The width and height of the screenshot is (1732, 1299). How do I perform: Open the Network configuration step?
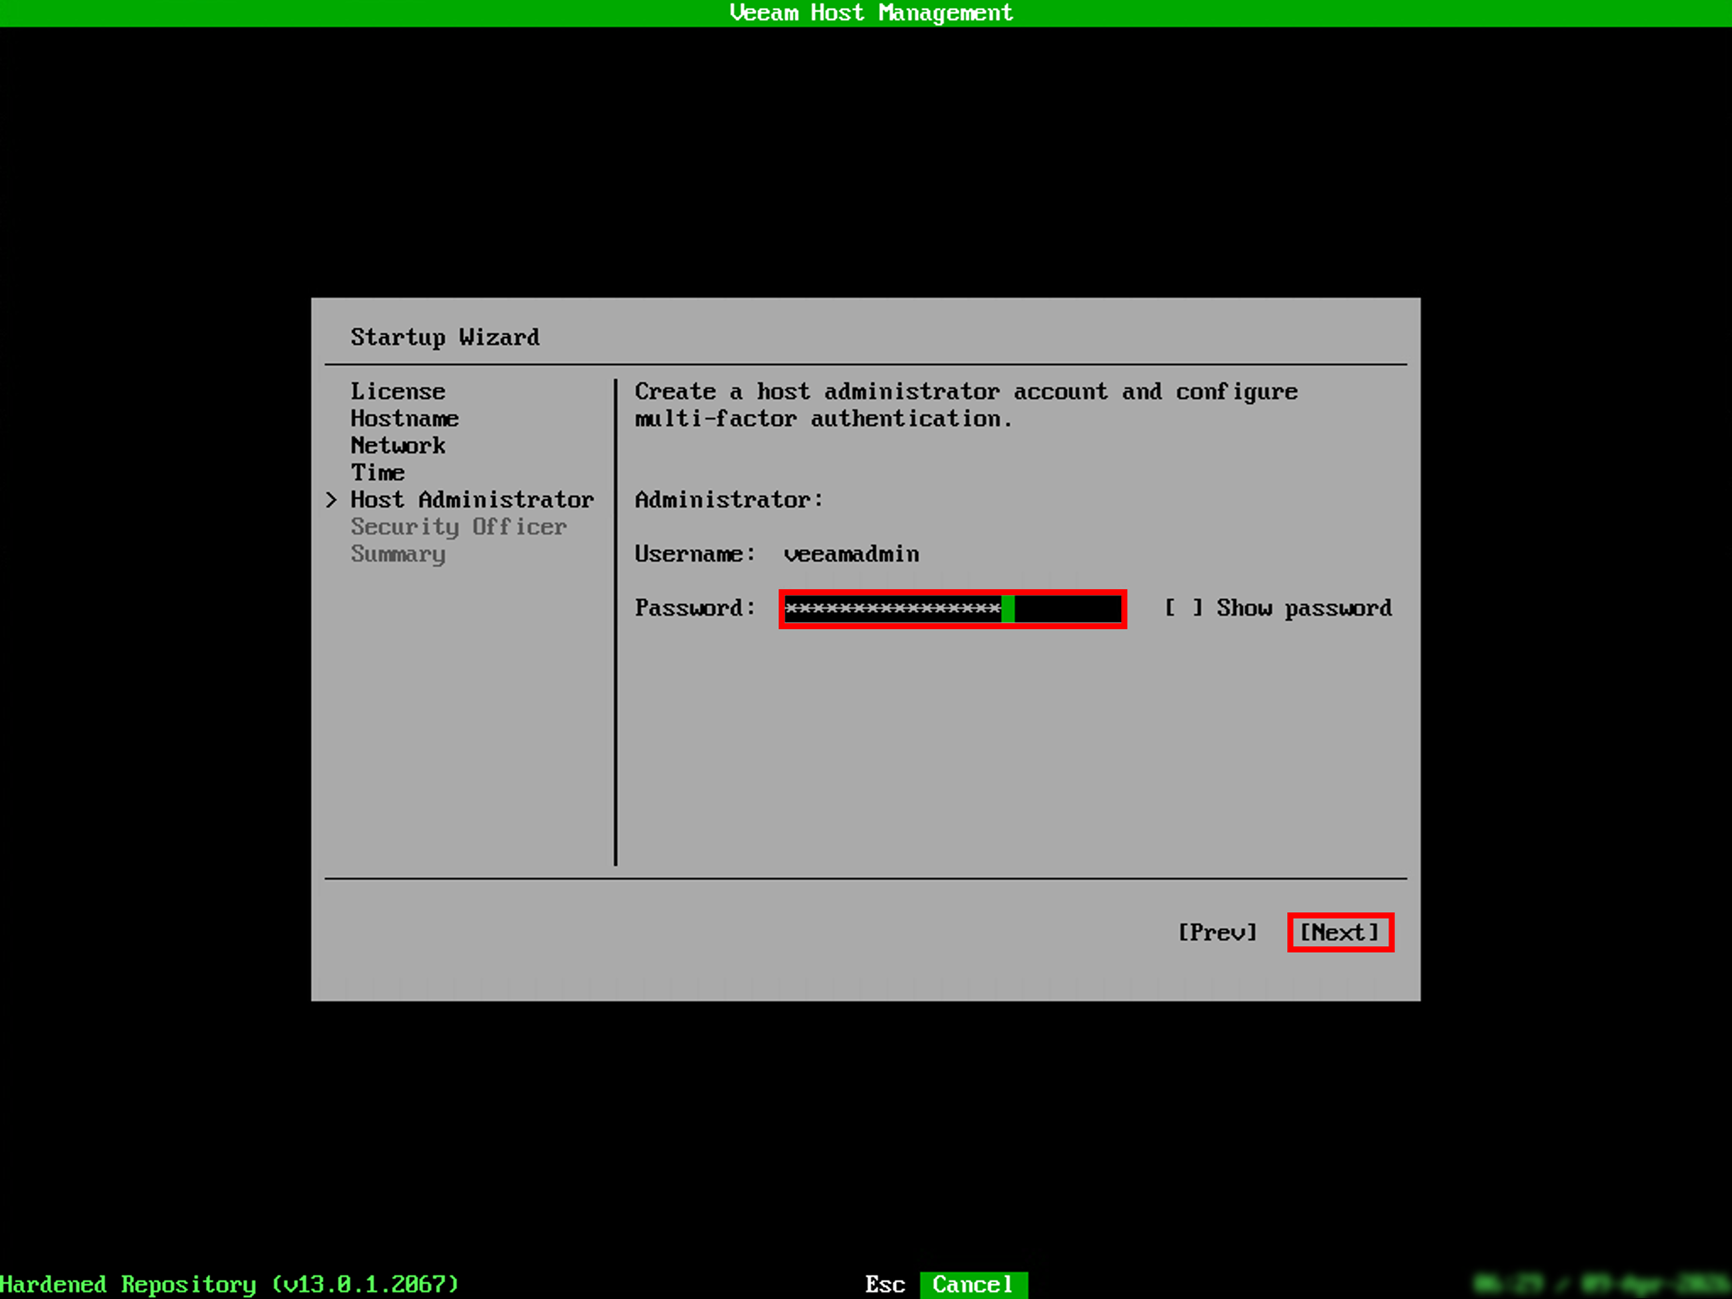click(x=397, y=445)
